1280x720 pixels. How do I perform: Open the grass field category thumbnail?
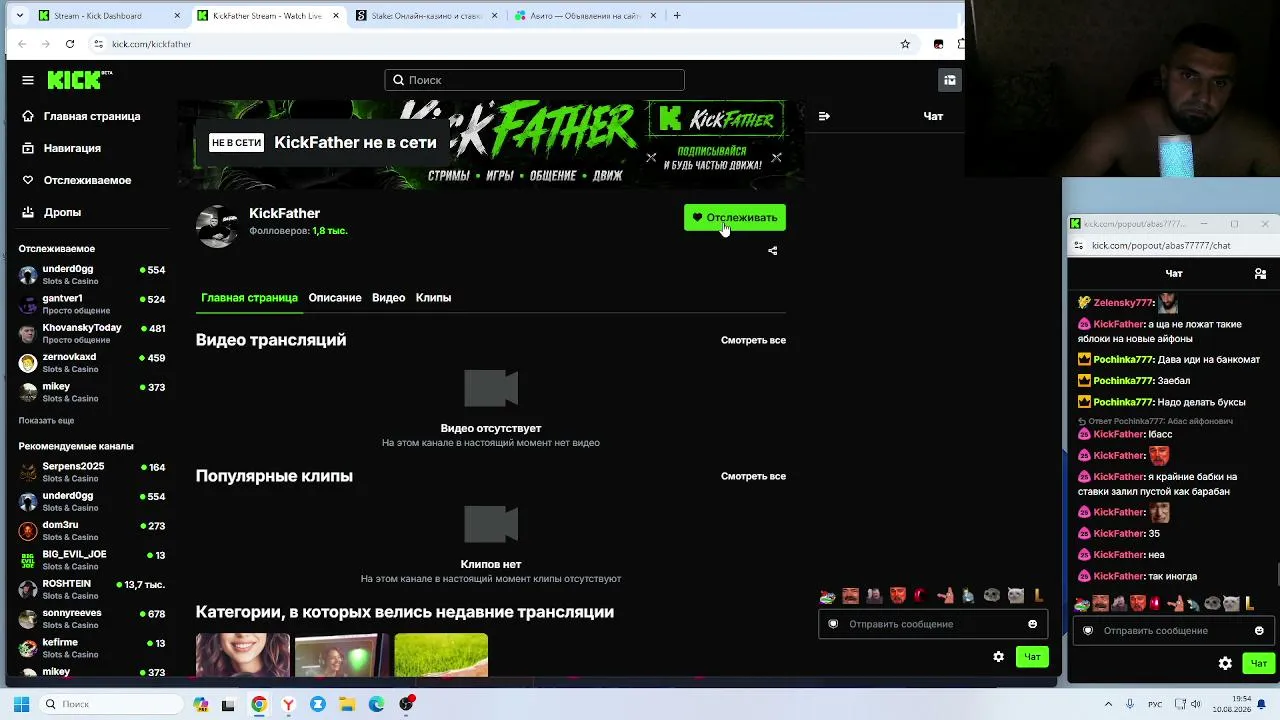click(441, 655)
